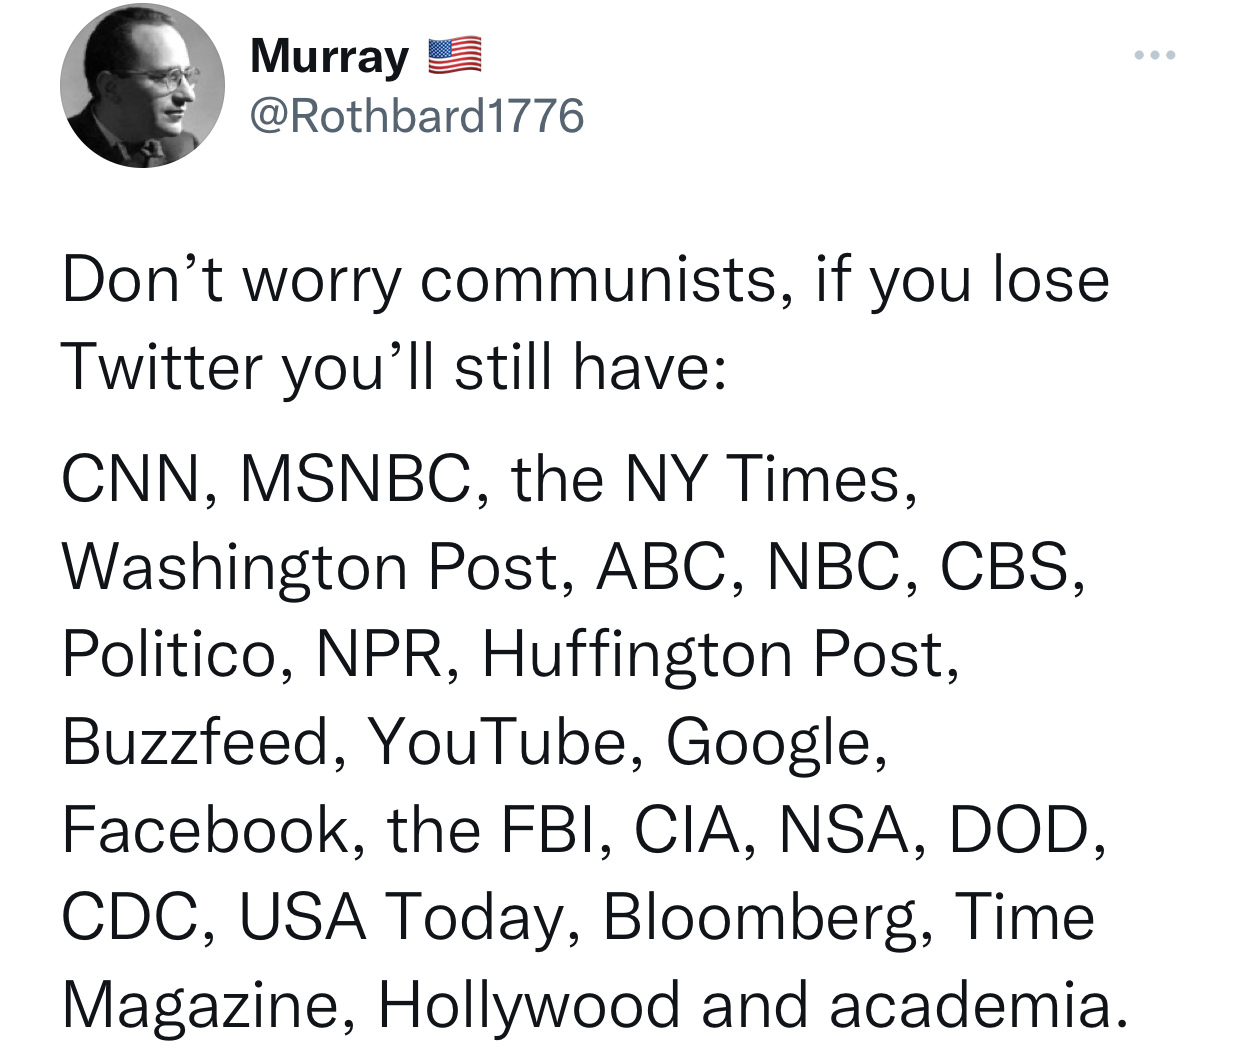Image resolution: width=1242 pixels, height=1063 pixels.
Task: Click the American flag emoji beside Murray
Action: tap(455, 56)
